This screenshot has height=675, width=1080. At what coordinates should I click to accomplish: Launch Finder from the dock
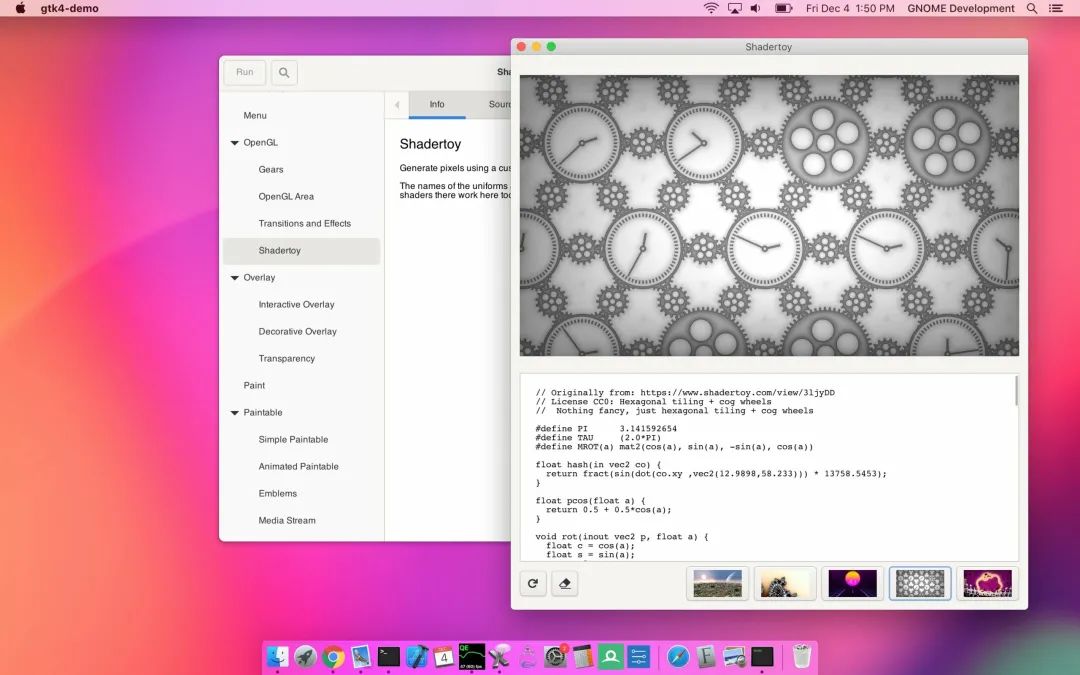coord(278,657)
